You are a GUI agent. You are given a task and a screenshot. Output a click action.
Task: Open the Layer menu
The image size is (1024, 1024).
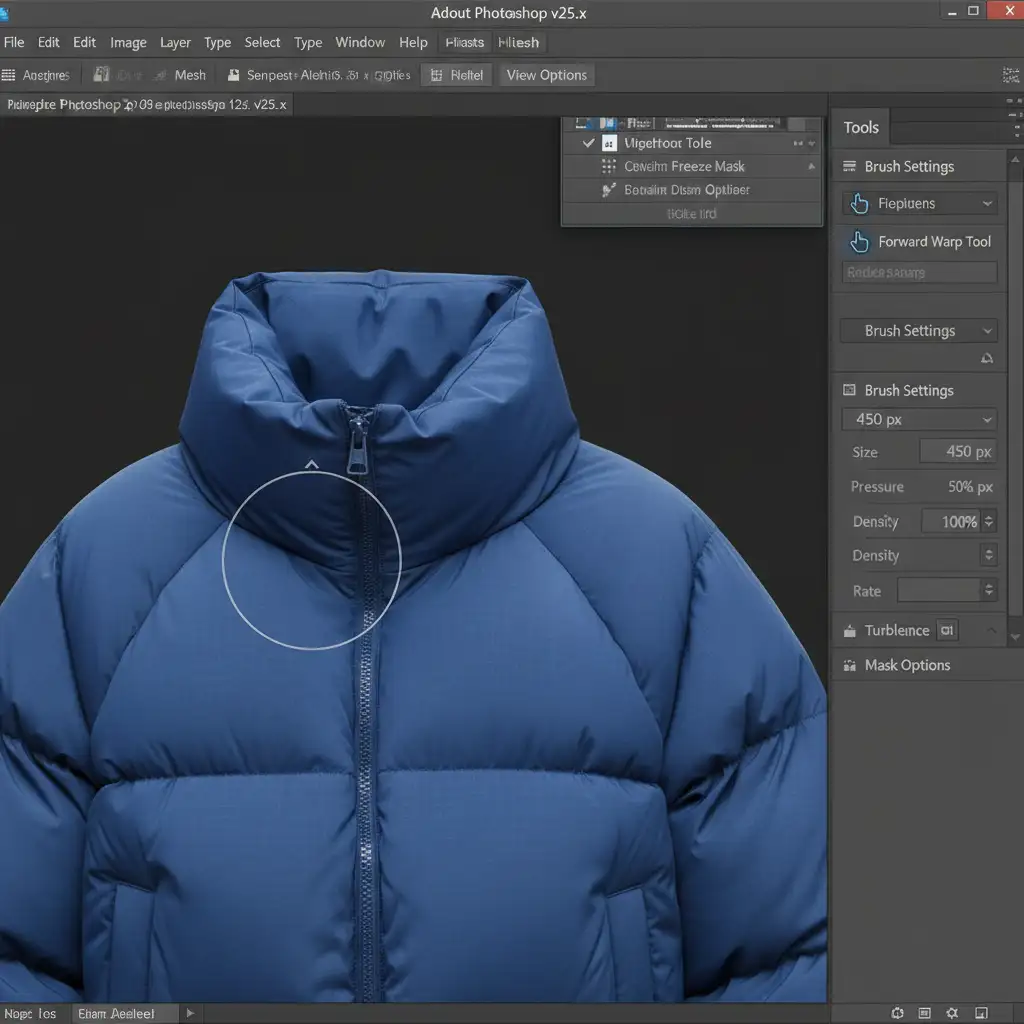point(175,43)
